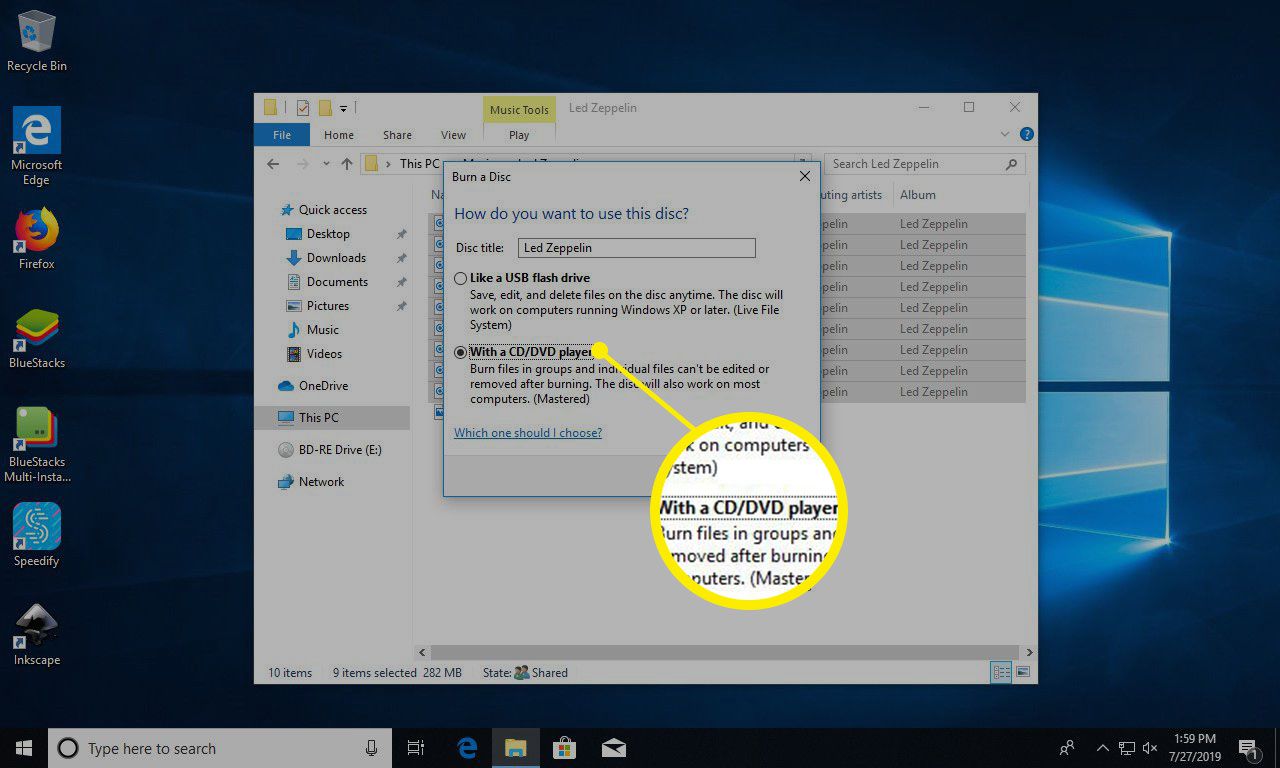
Task: Click the File Explorer taskbar icon
Action: pyautogui.click(x=515, y=748)
